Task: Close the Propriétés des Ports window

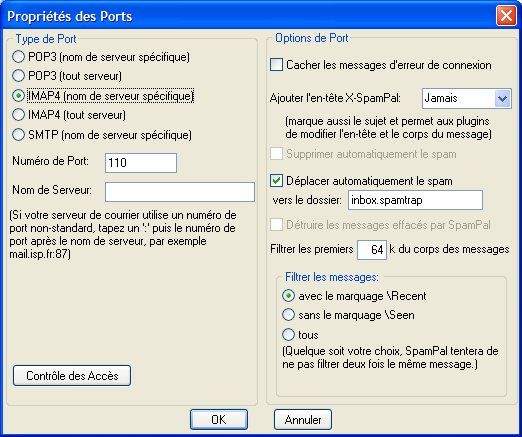Action: tap(506, 16)
